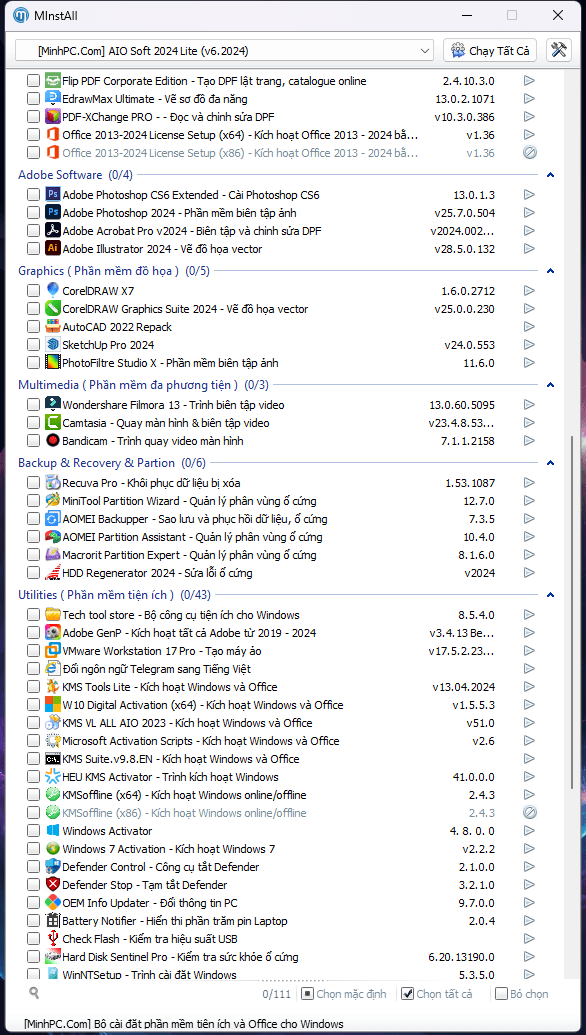586x1035 pixels.
Task: Check Flip PDF Corporate Edition checkbox
Action: coord(33,81)
